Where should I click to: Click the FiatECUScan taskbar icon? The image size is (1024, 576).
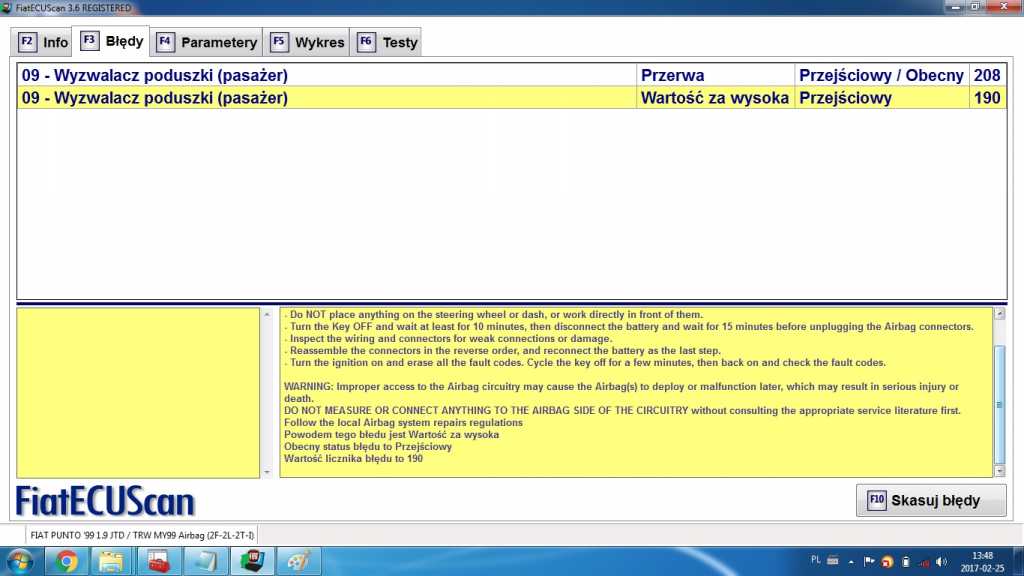click(251, 561)
